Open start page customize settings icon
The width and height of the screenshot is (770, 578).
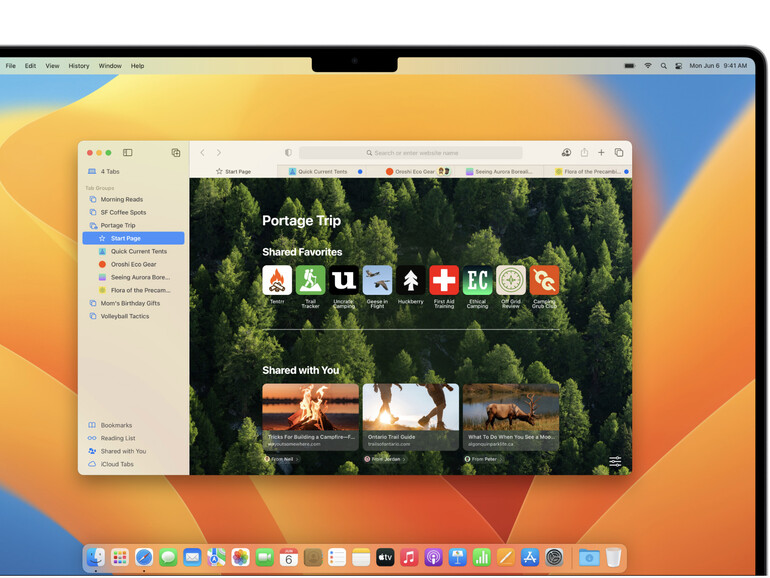point(615,461)
